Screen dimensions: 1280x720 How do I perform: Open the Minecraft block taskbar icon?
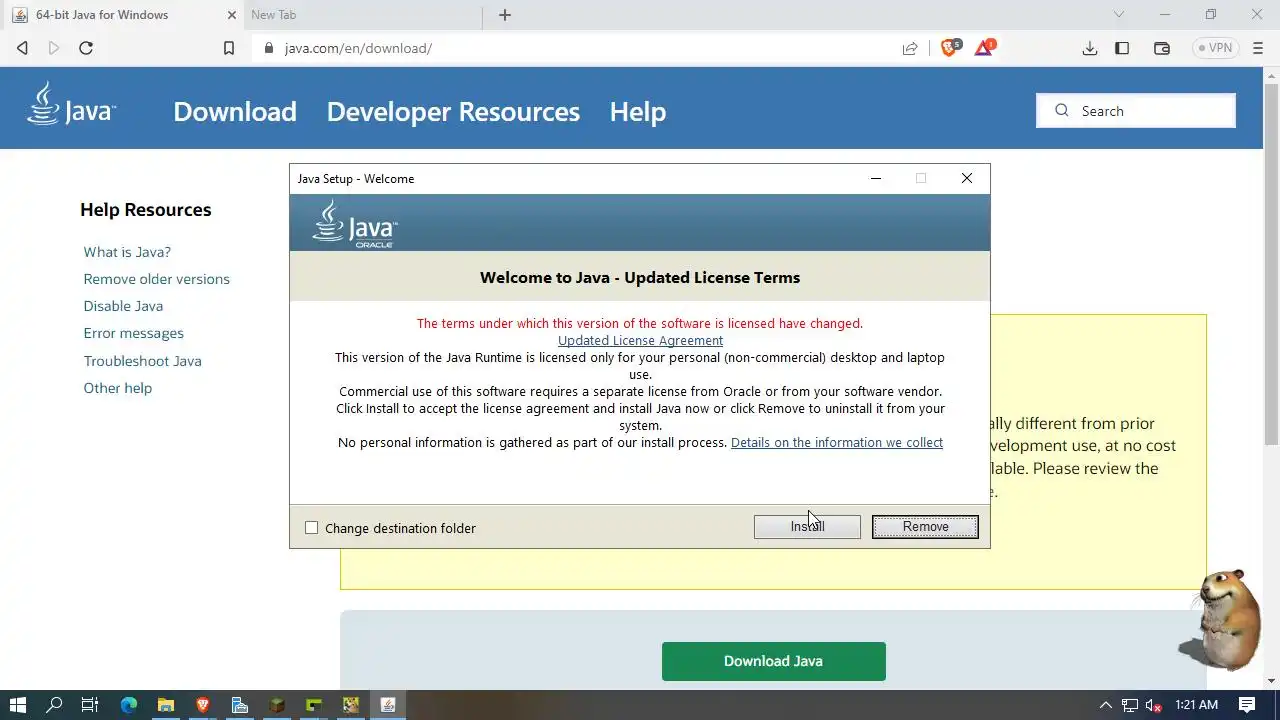pos(277,705)
